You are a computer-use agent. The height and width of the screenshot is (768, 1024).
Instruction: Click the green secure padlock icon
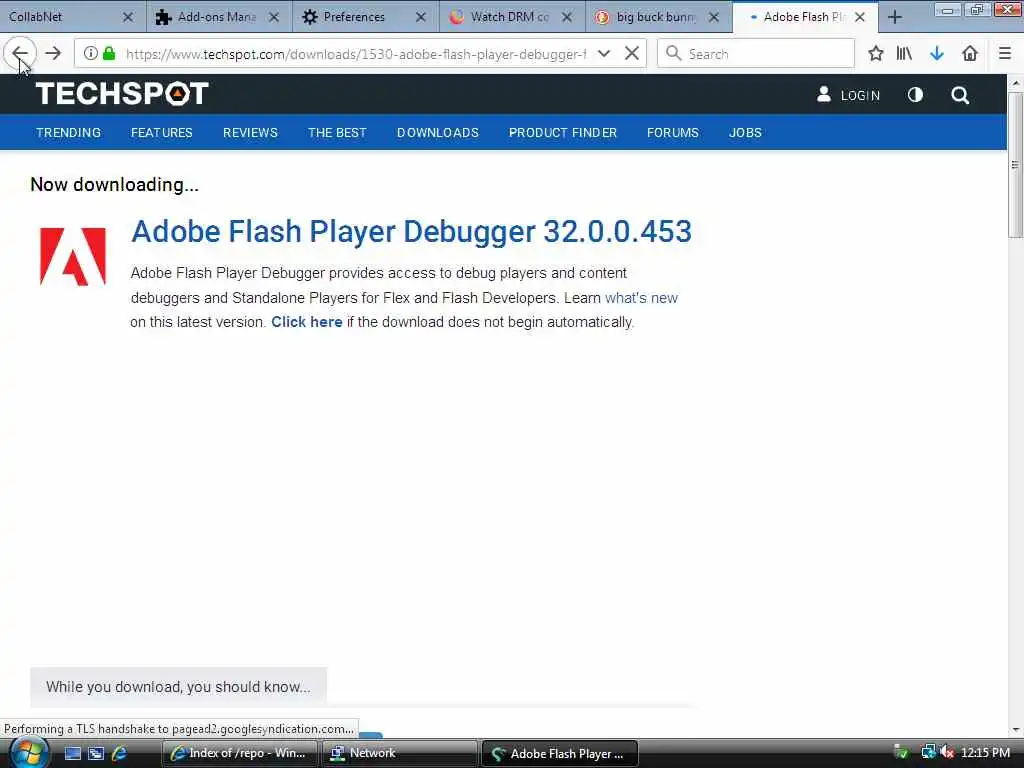click(x=110, y=54)
